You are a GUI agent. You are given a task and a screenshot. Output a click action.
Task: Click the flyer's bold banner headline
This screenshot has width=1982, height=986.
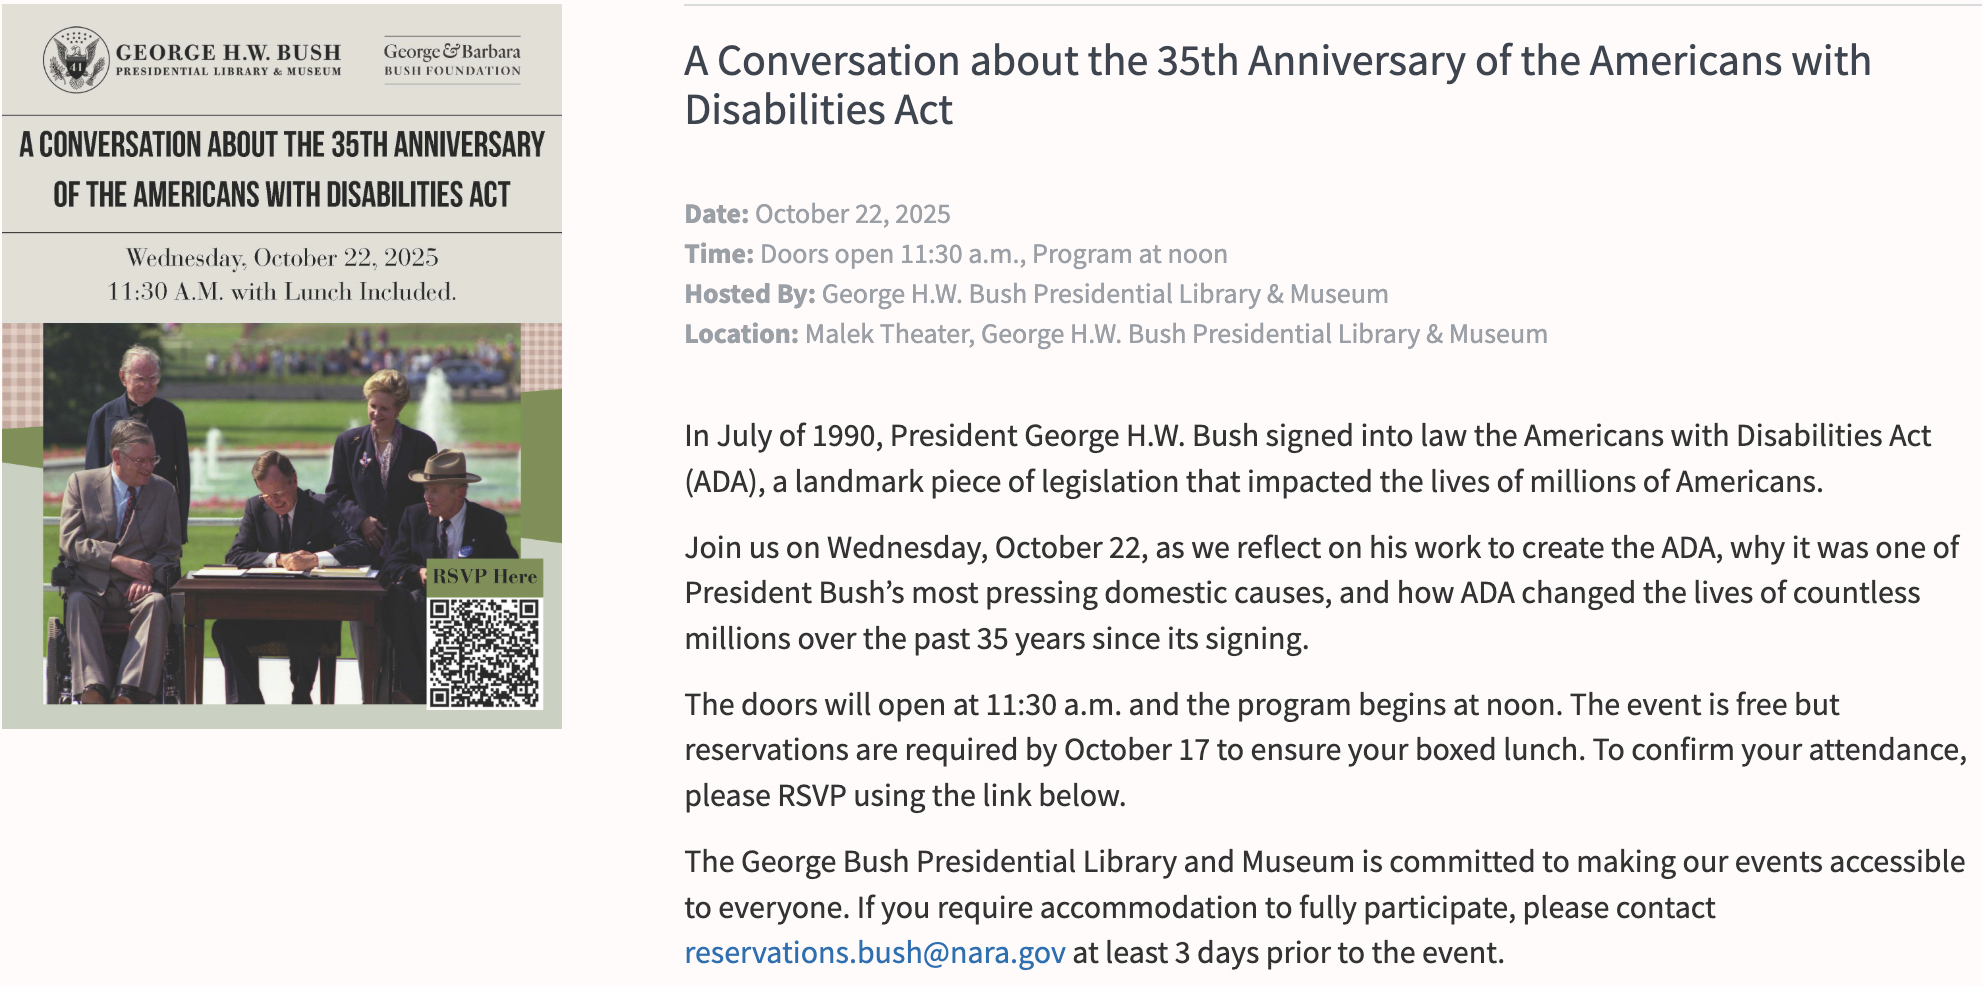click(x=282, y=170)
